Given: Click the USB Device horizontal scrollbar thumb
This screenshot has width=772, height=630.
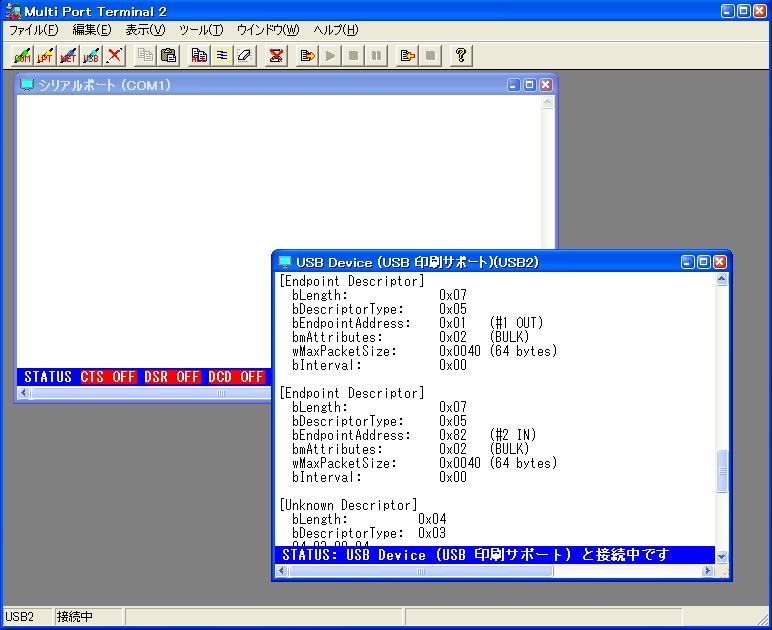Looking at the screenshot, I should 421,571.
